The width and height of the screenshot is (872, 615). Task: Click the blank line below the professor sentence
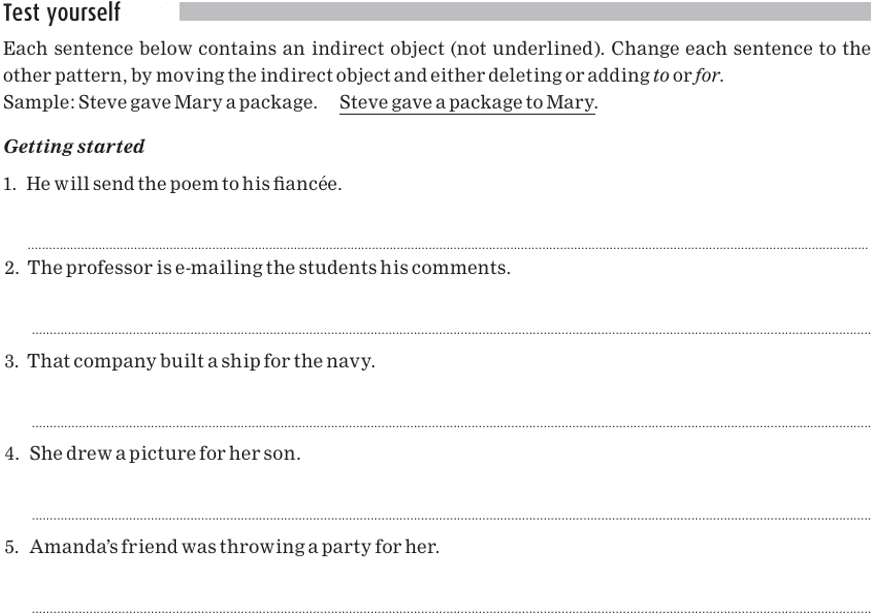point(450,332)
